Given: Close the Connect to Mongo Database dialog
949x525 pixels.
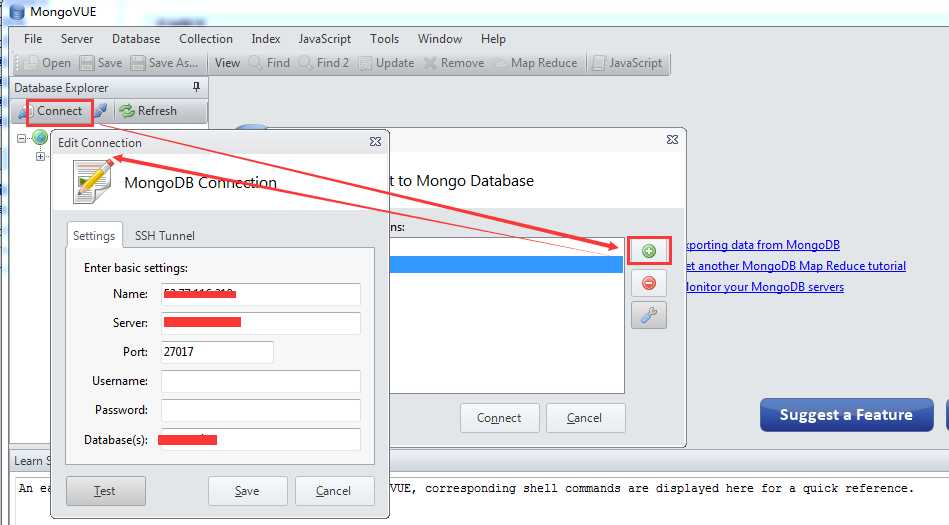Looking at the screenshot, I should pos(672,139).
